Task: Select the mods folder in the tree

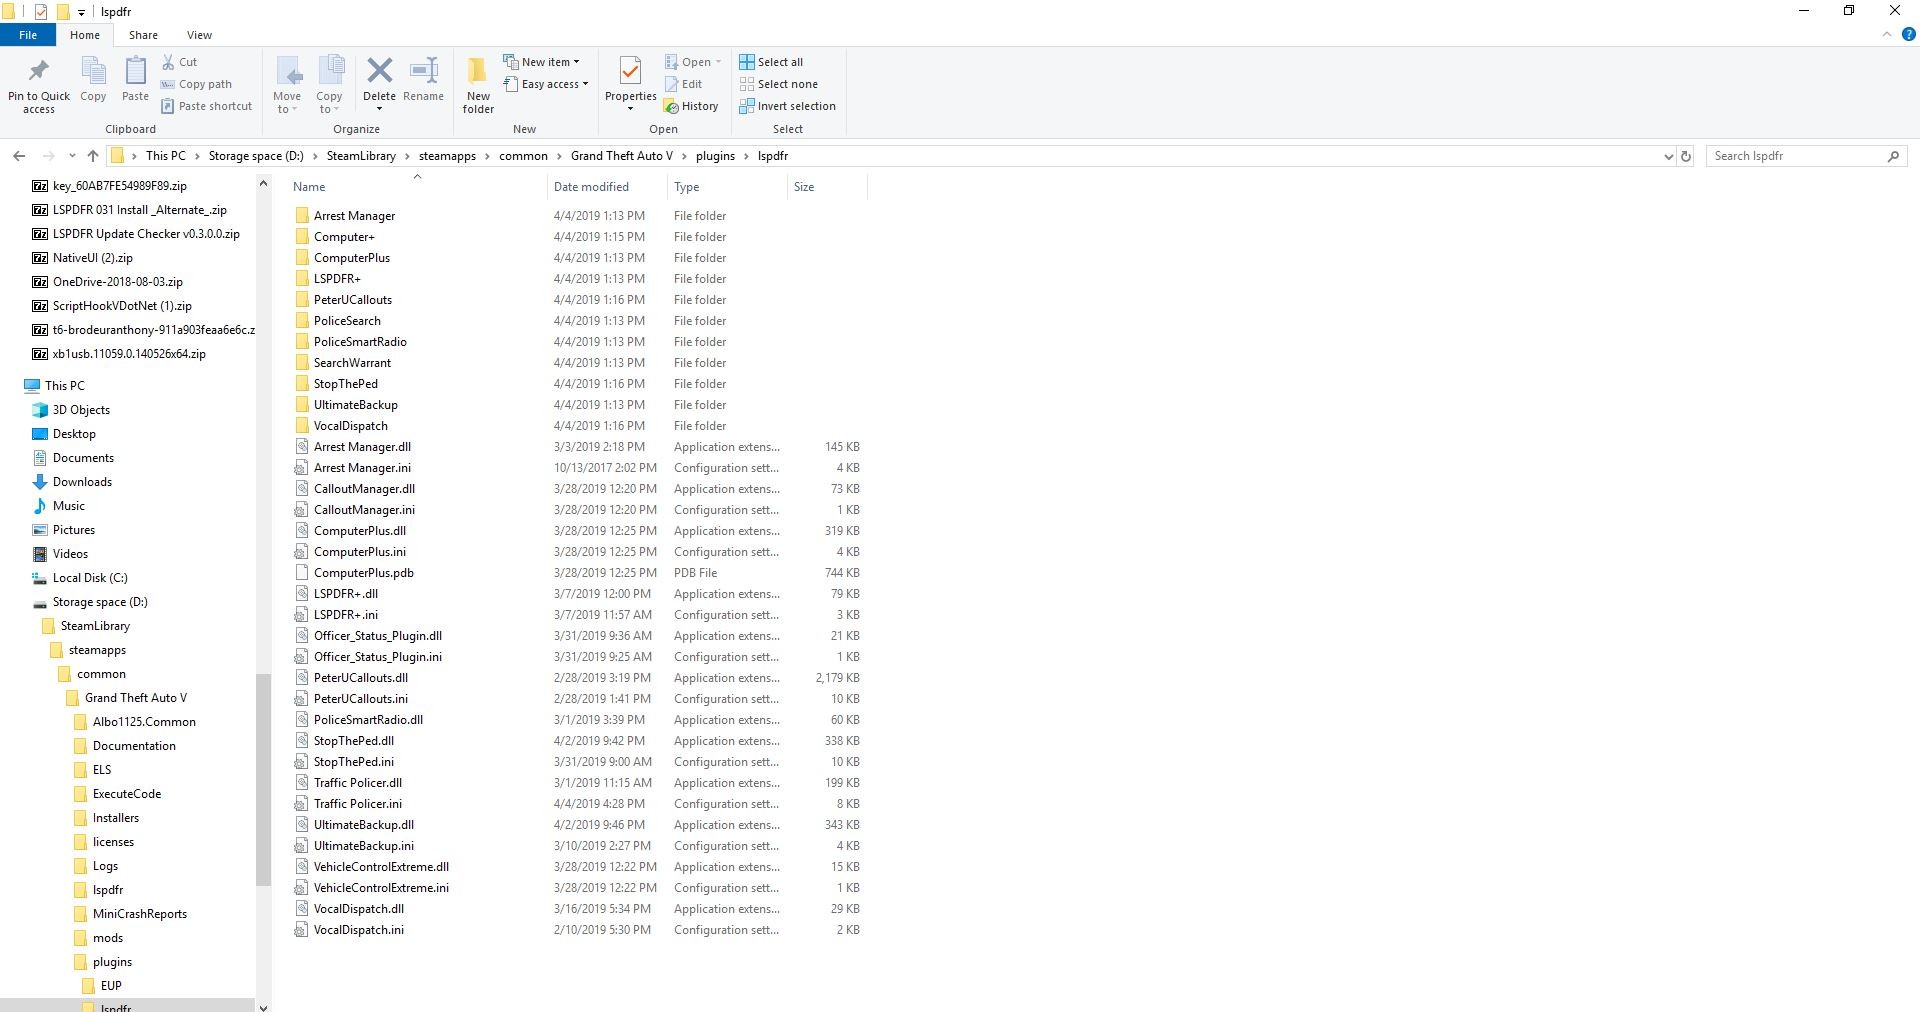Action: (108, 938)
